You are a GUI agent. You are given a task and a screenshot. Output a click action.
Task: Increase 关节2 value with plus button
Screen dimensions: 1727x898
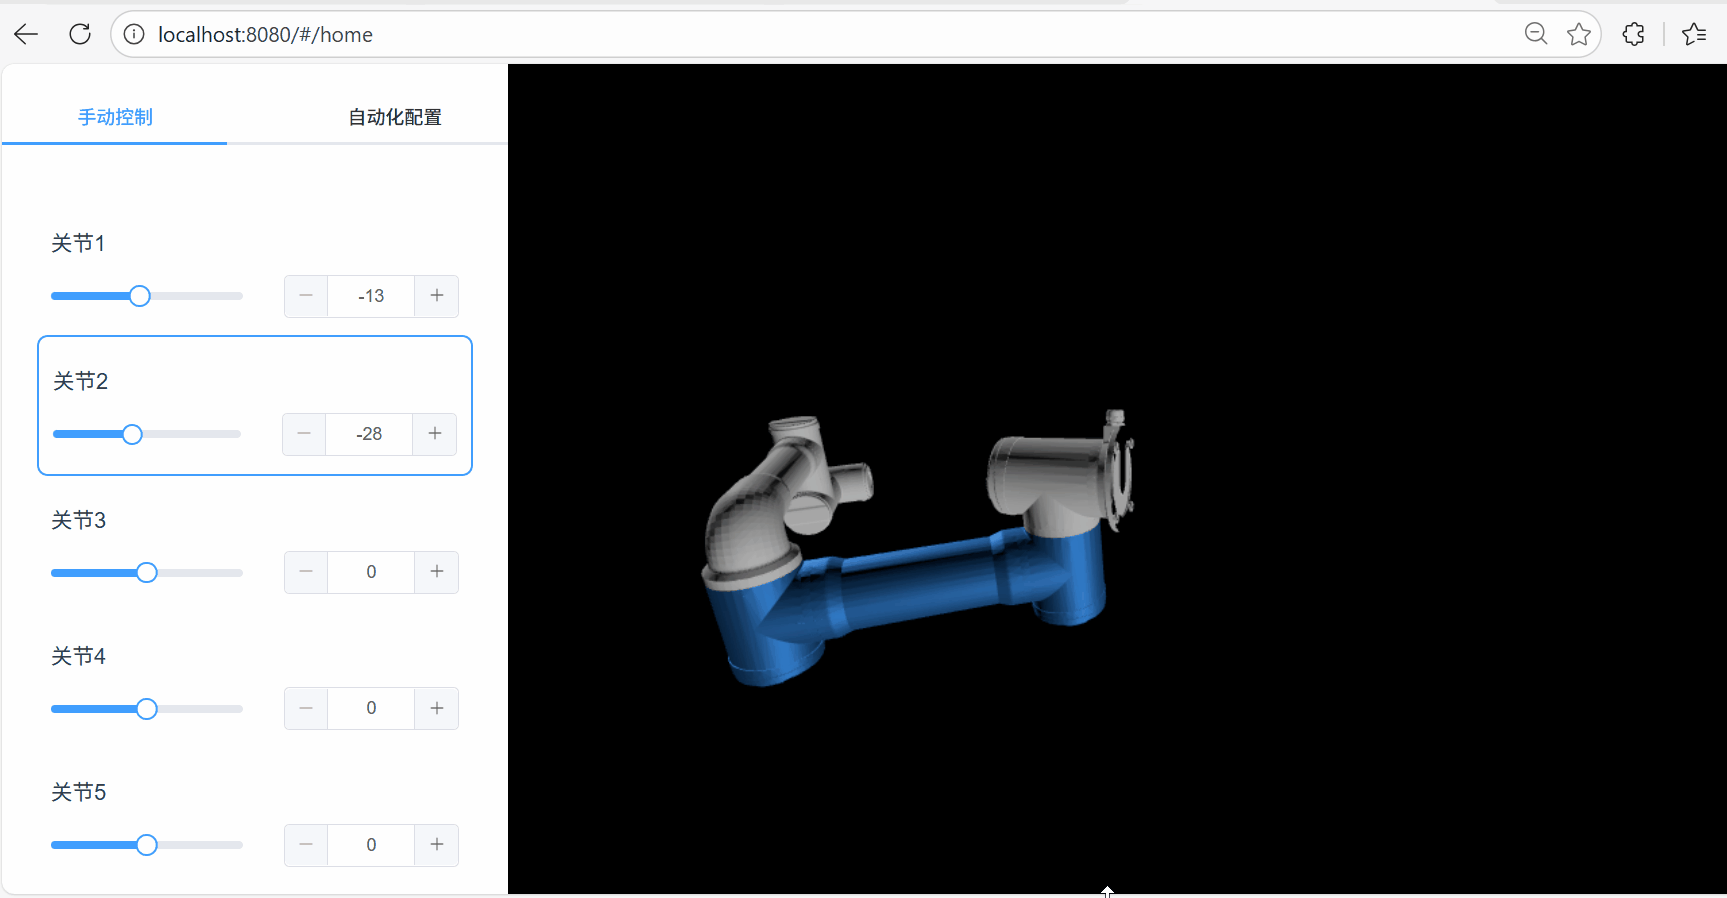(435, 434)
